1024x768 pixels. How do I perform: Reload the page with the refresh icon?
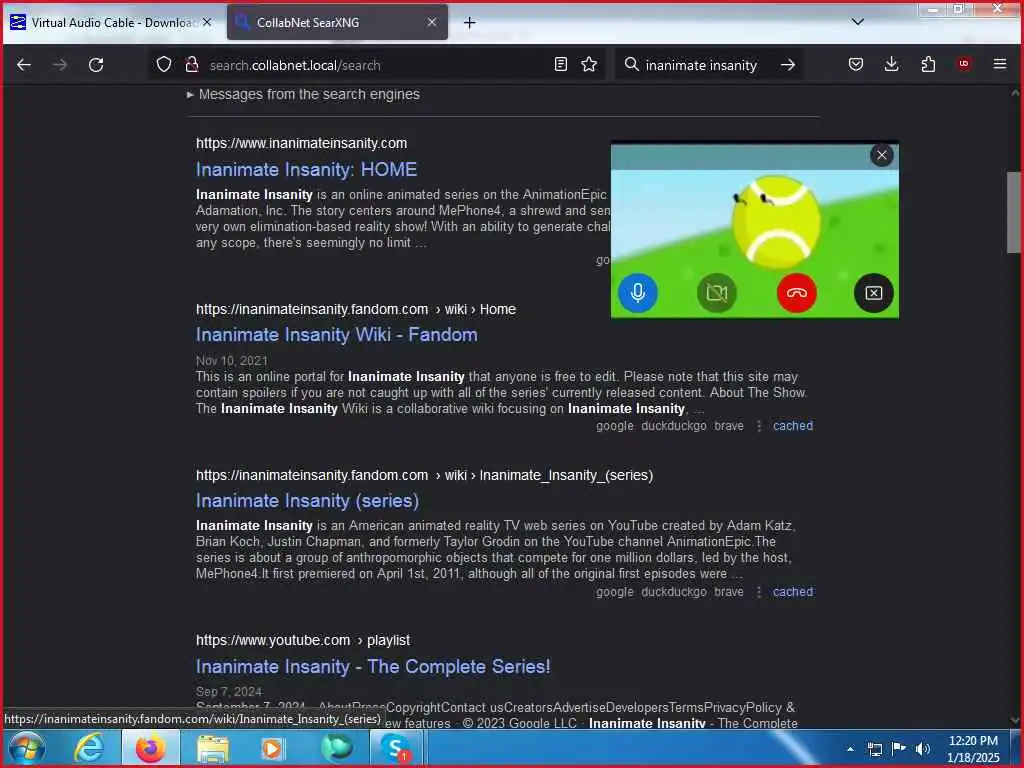(x=96, y=65)
